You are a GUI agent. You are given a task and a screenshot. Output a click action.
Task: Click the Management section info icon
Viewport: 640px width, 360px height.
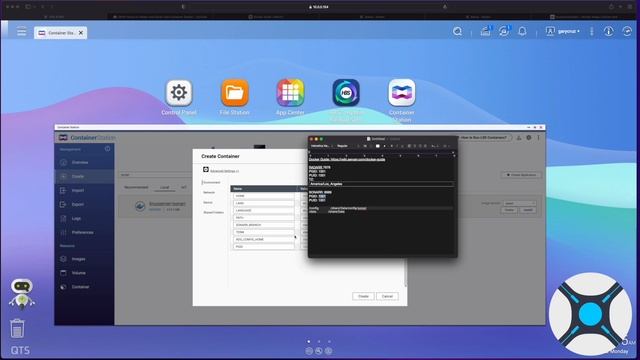[107, 149]
